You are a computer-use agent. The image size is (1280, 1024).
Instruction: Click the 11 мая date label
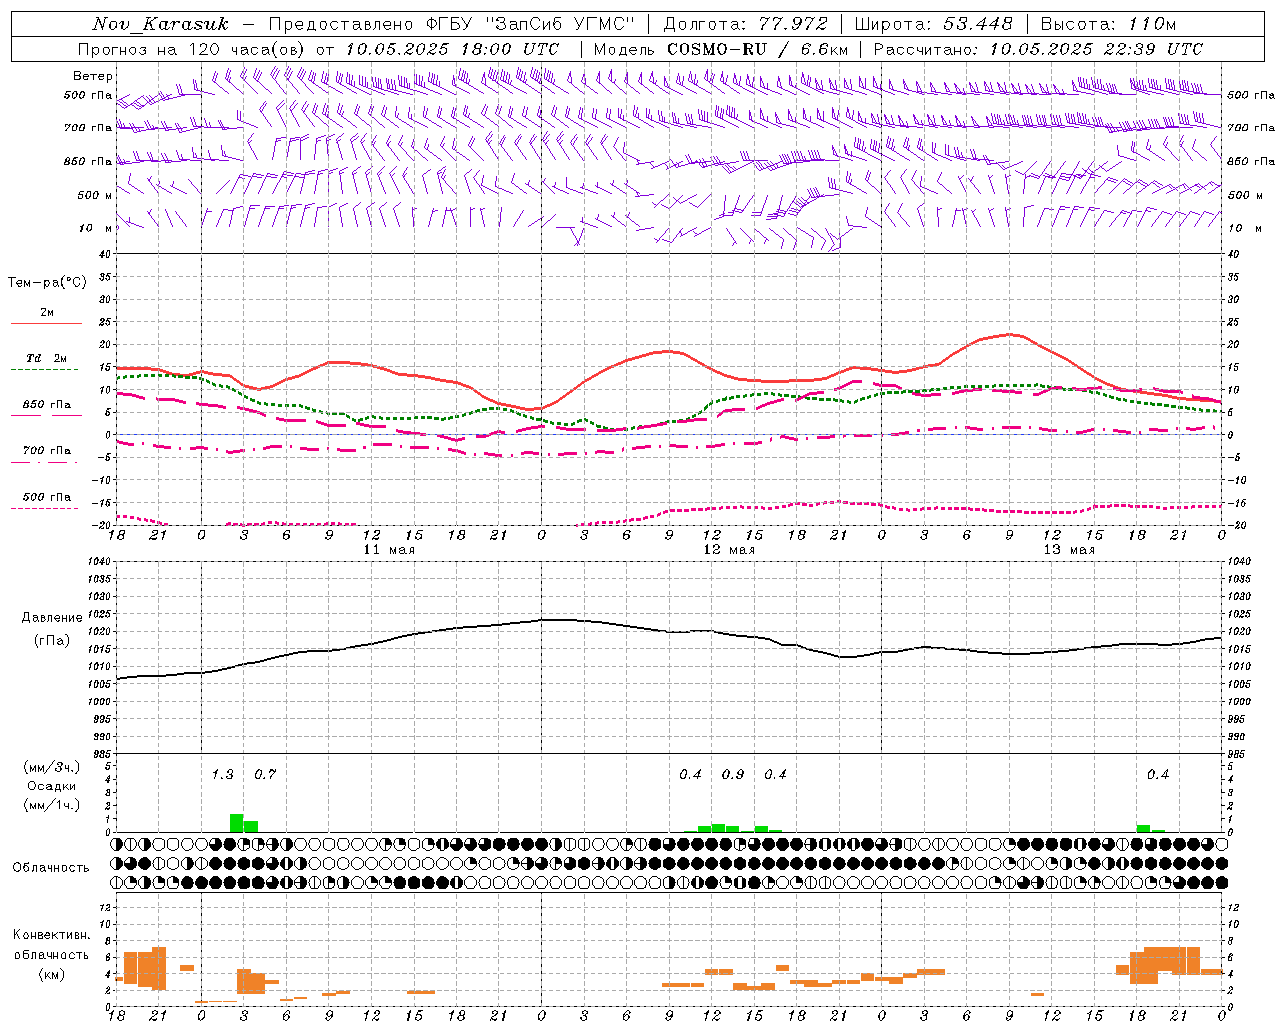389,550
